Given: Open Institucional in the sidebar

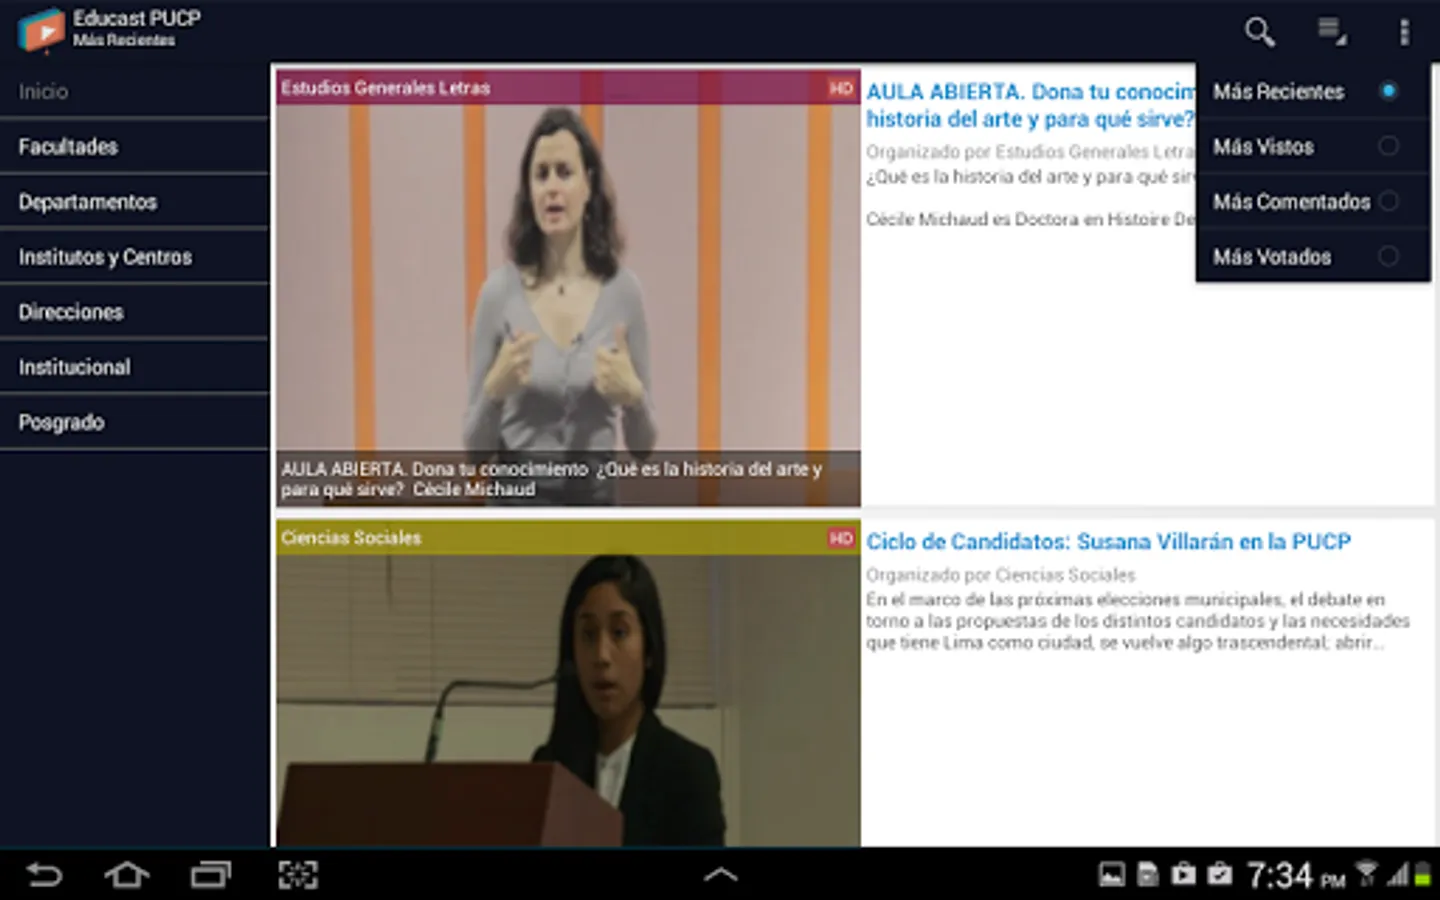Looking at the screenshot, I should [135, 366].
